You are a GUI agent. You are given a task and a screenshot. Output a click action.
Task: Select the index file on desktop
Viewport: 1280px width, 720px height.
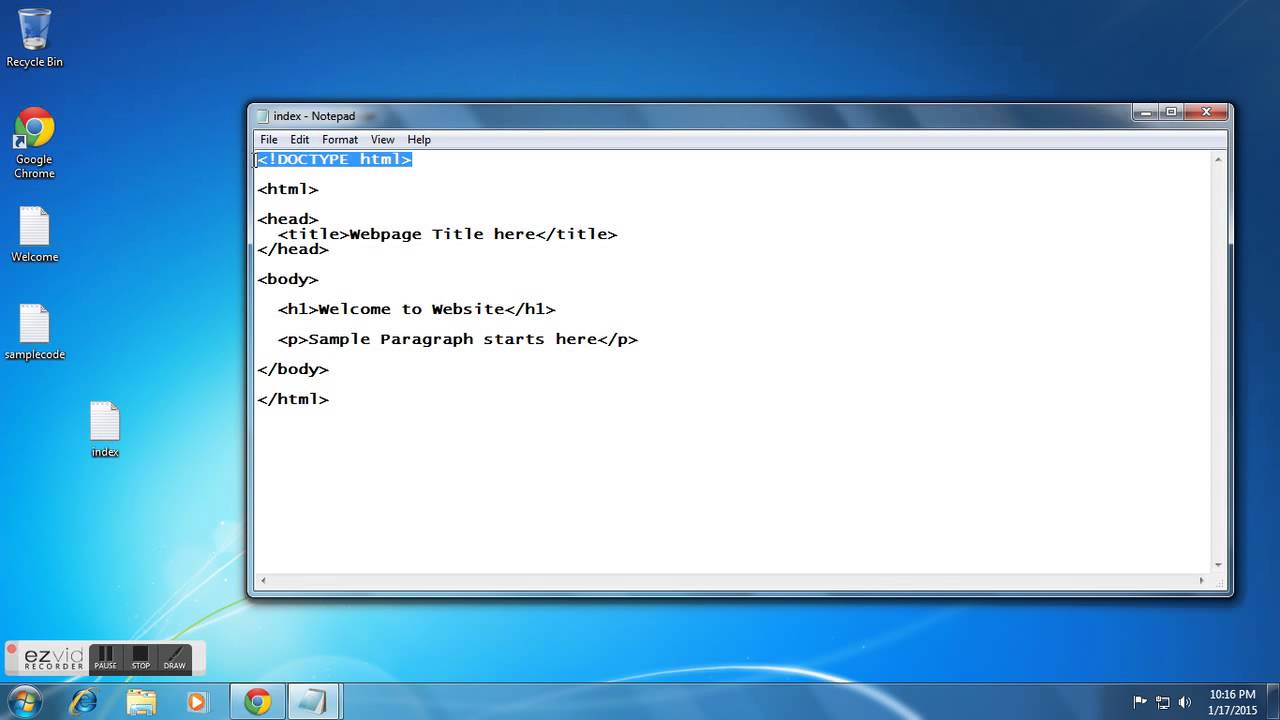pos(105,430)
